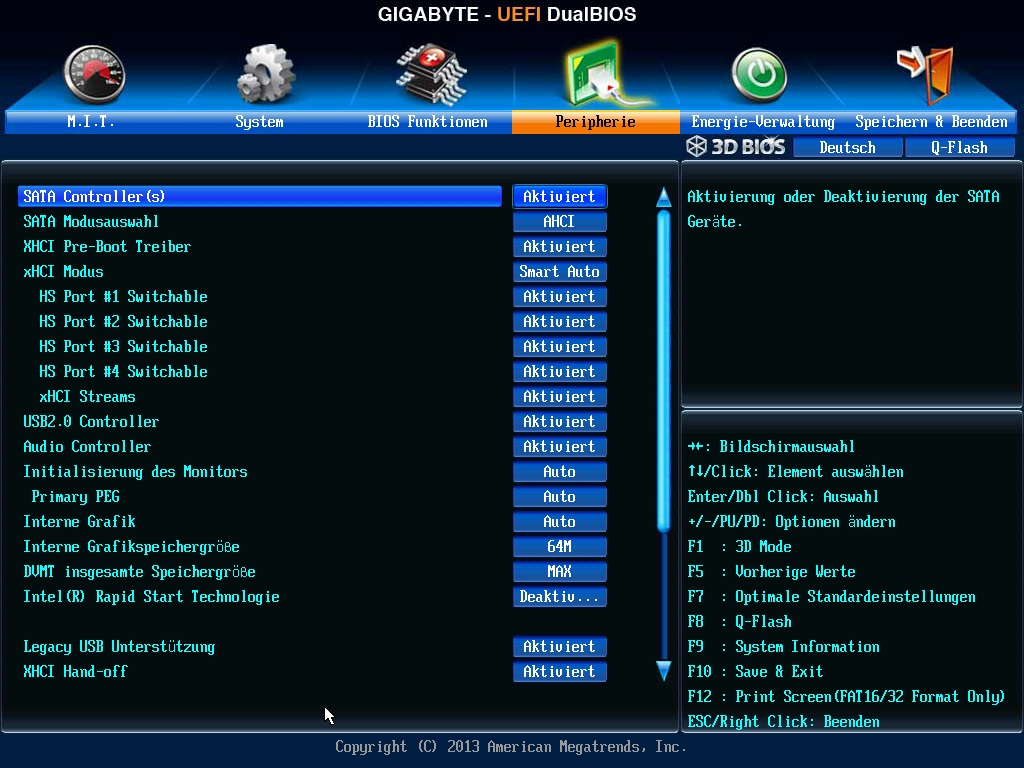Viewport: 1024px width, 768px height.
Task: Open the Interne Grafik Auto dropdown
Action: [560, 522]
